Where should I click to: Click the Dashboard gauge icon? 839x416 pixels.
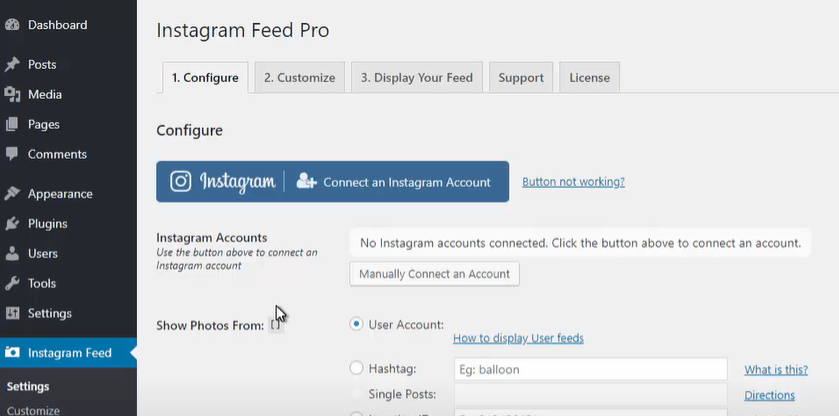click(x=12, y=25)
